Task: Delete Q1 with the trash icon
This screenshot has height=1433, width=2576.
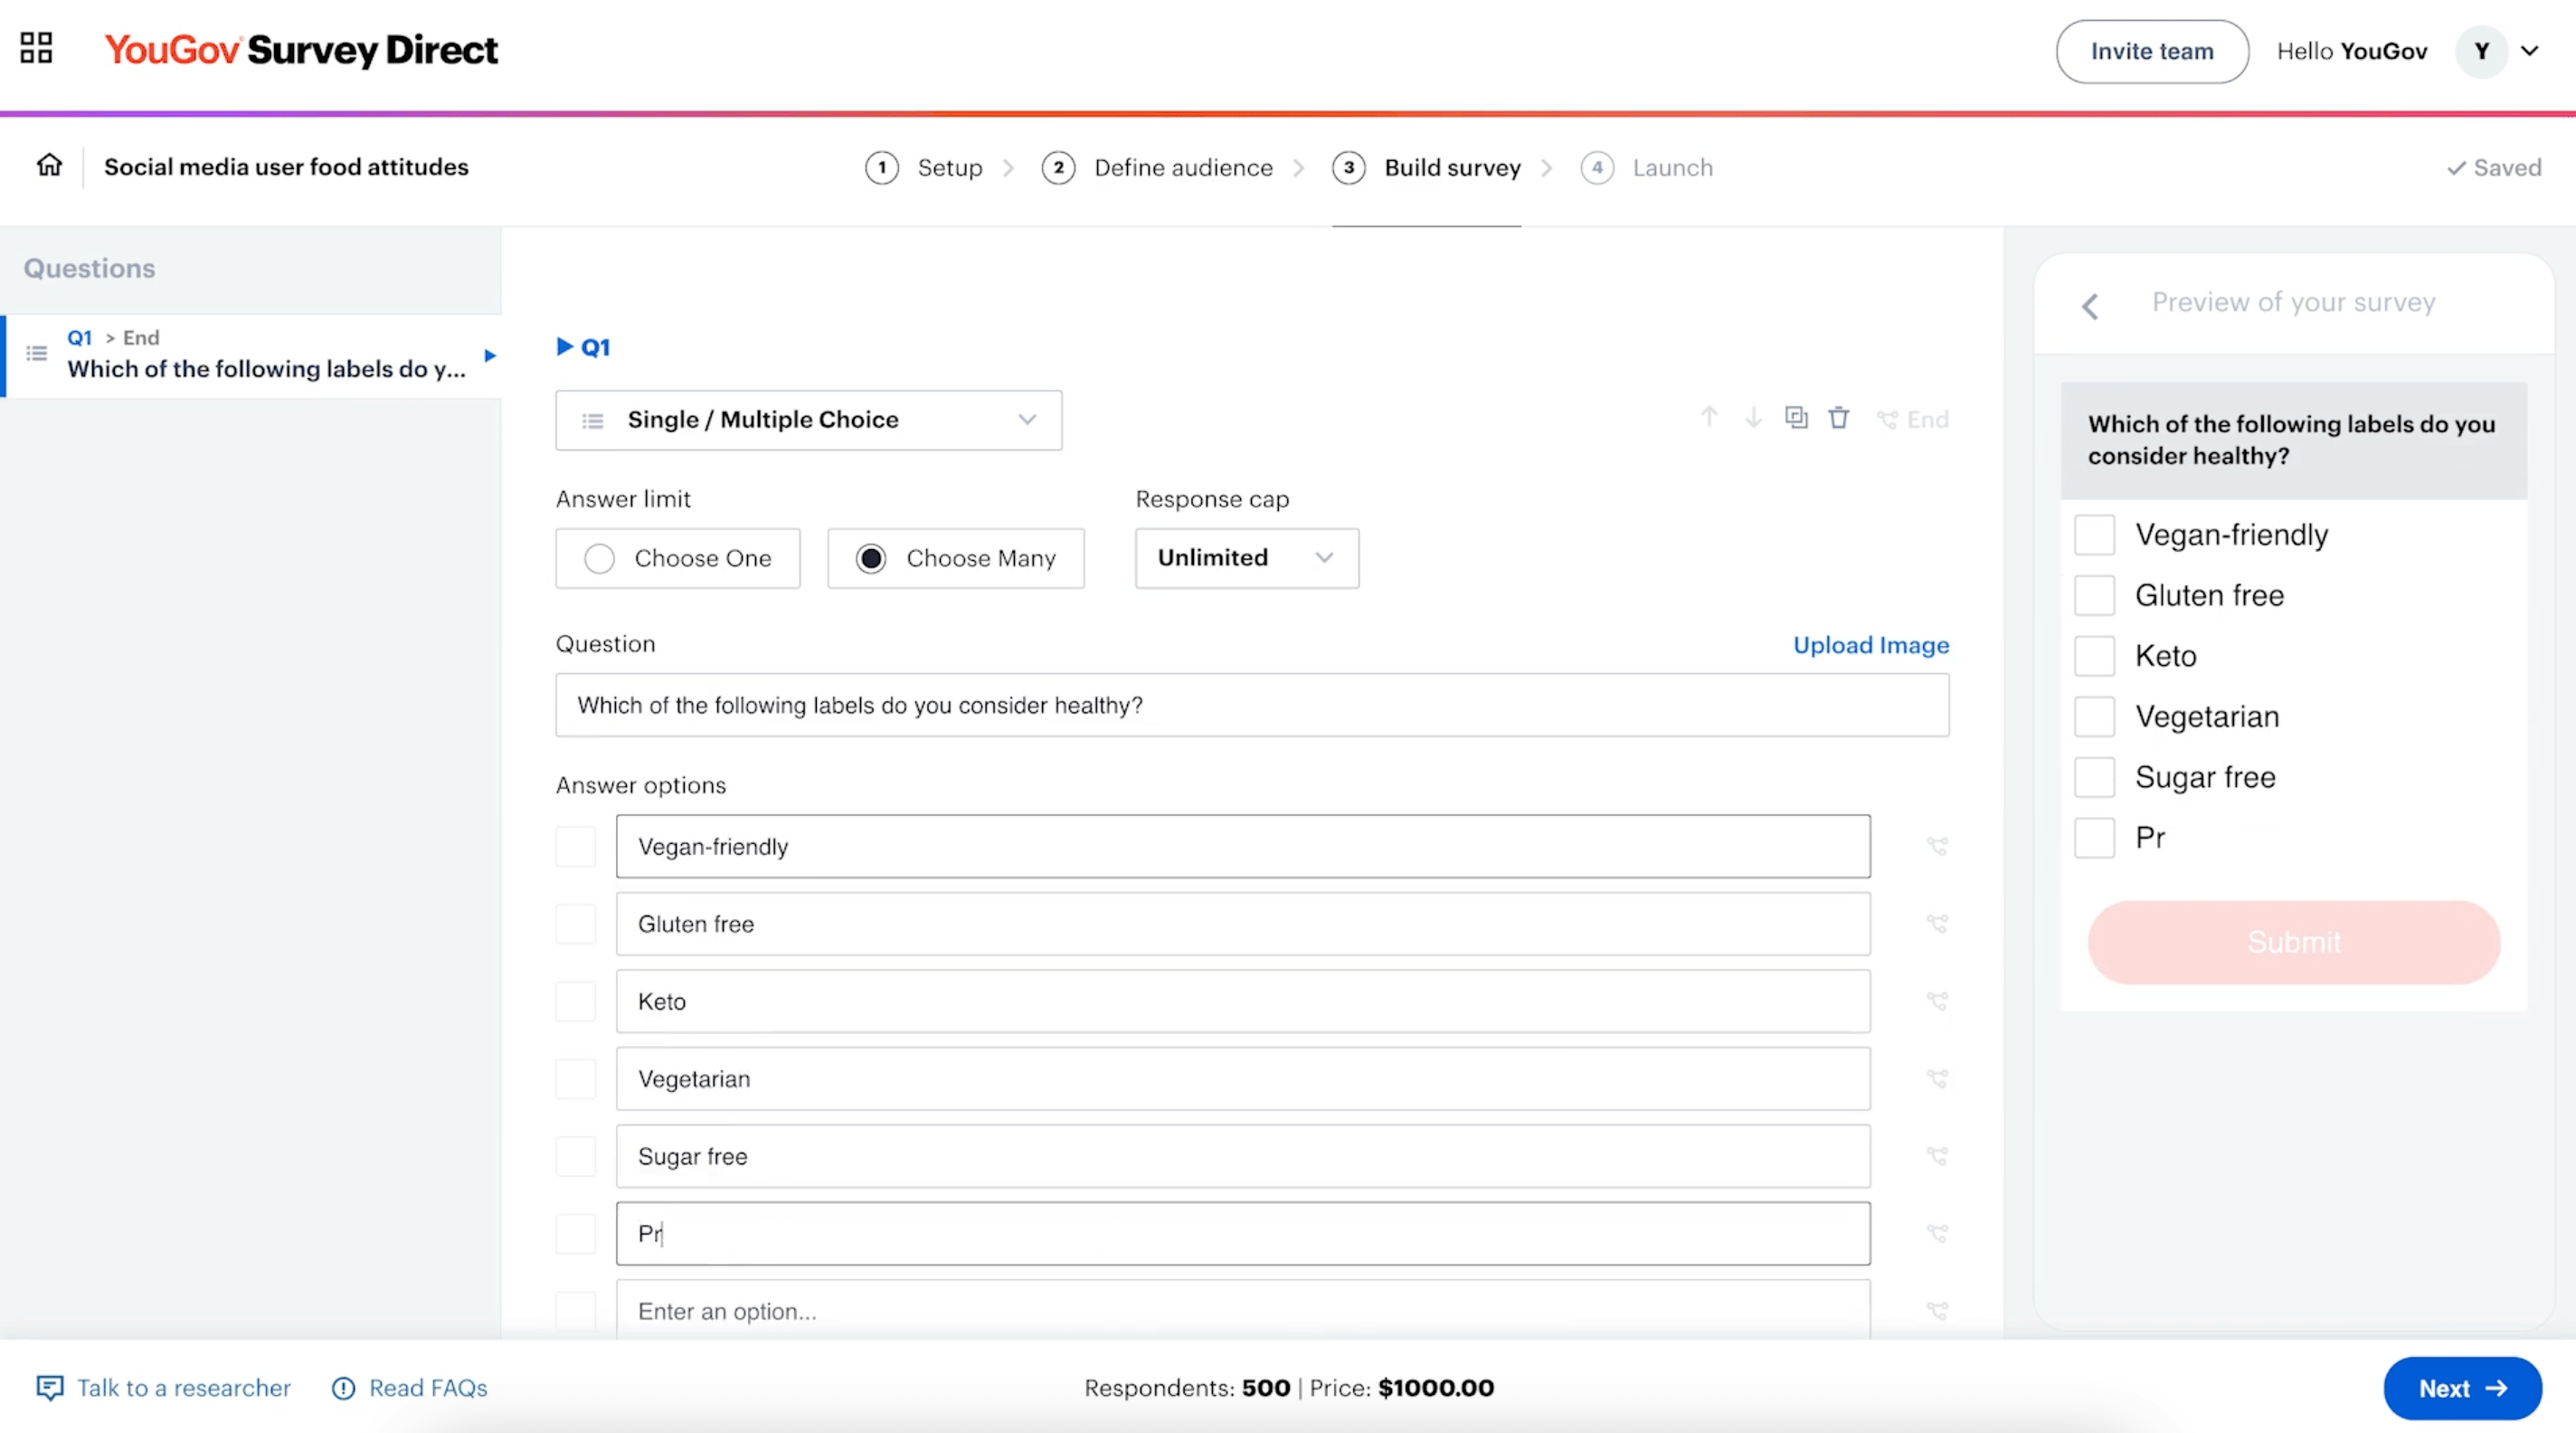Action: pyautogui.click(x=1839, y=418)
